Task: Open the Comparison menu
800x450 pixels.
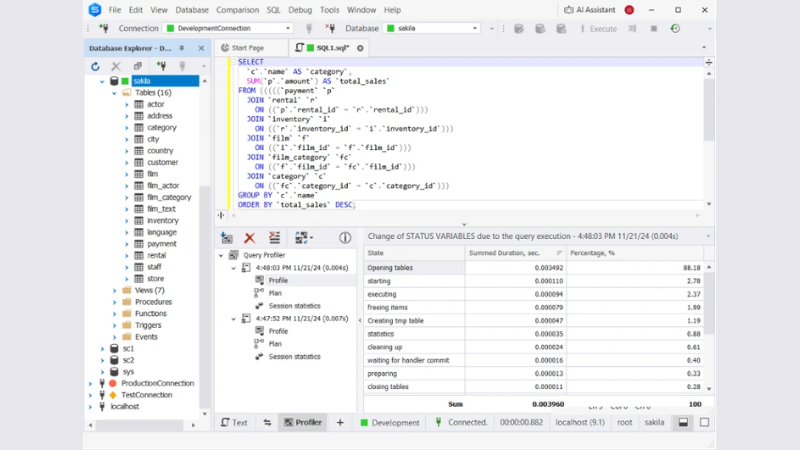Action: coord(238,10)
